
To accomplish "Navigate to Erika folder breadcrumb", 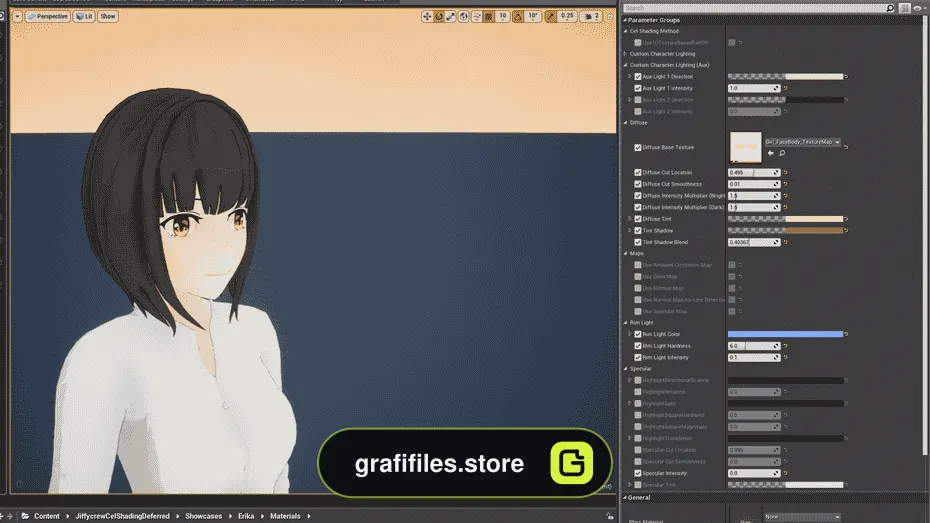I will click(x=246, y=516).
